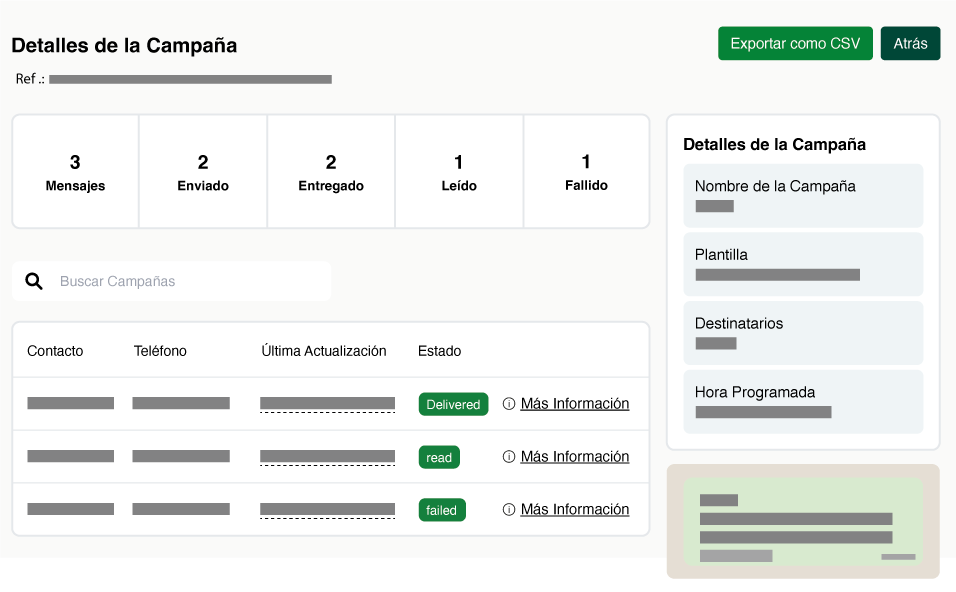
Task: Select the 1 Leído stat card
Action: coord(459,171)
